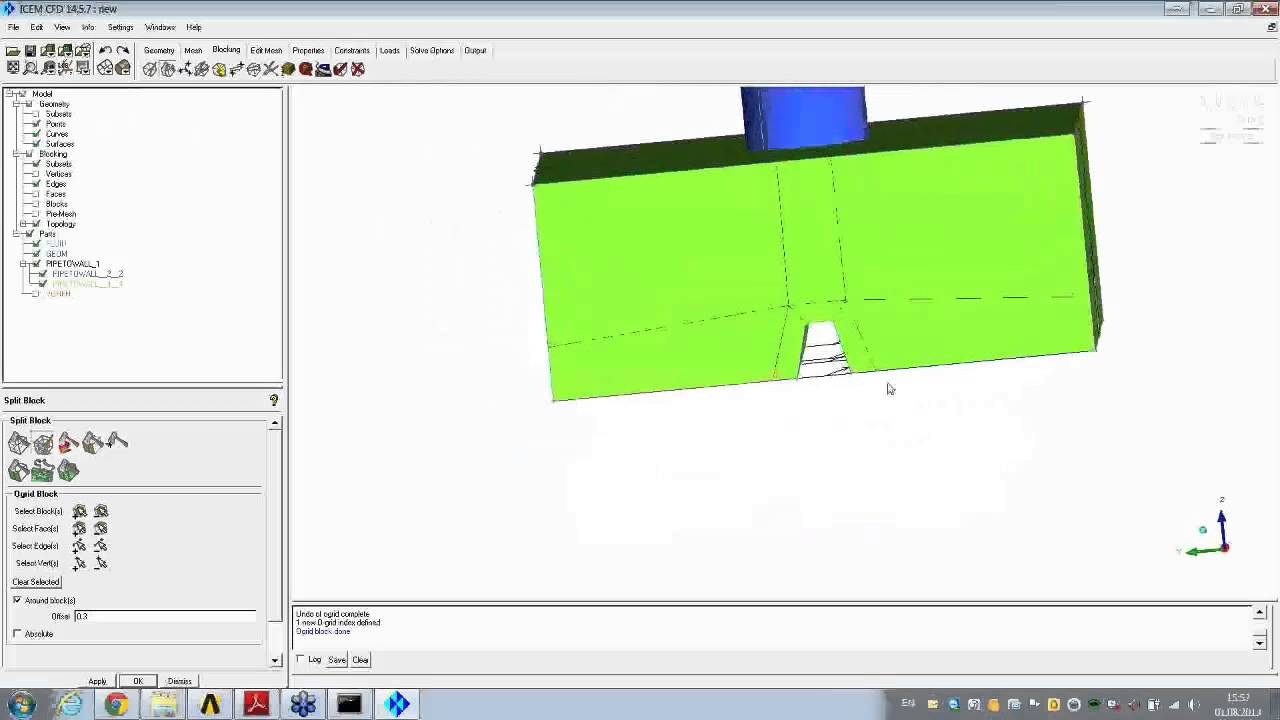The image size is (1280, 720).
Task: Click the Split Block help question icon
Action: point(274,400)
